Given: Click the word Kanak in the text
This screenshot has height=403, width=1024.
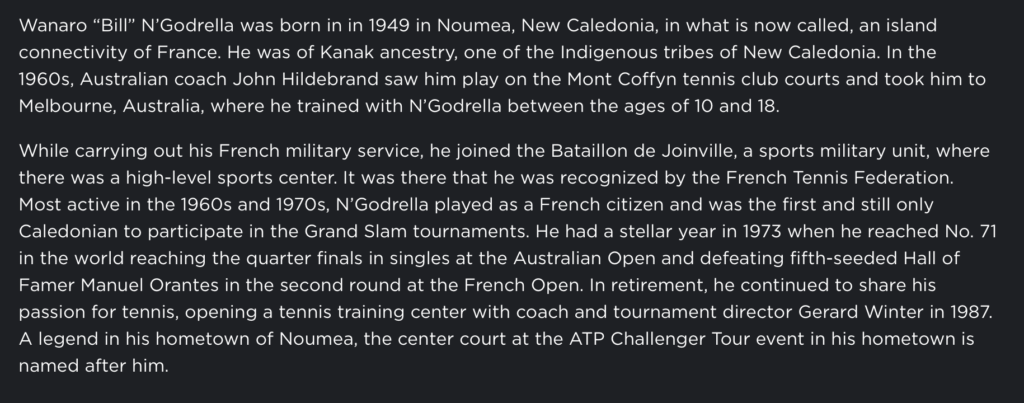Looking at the screenshot, I should [344, 52].
